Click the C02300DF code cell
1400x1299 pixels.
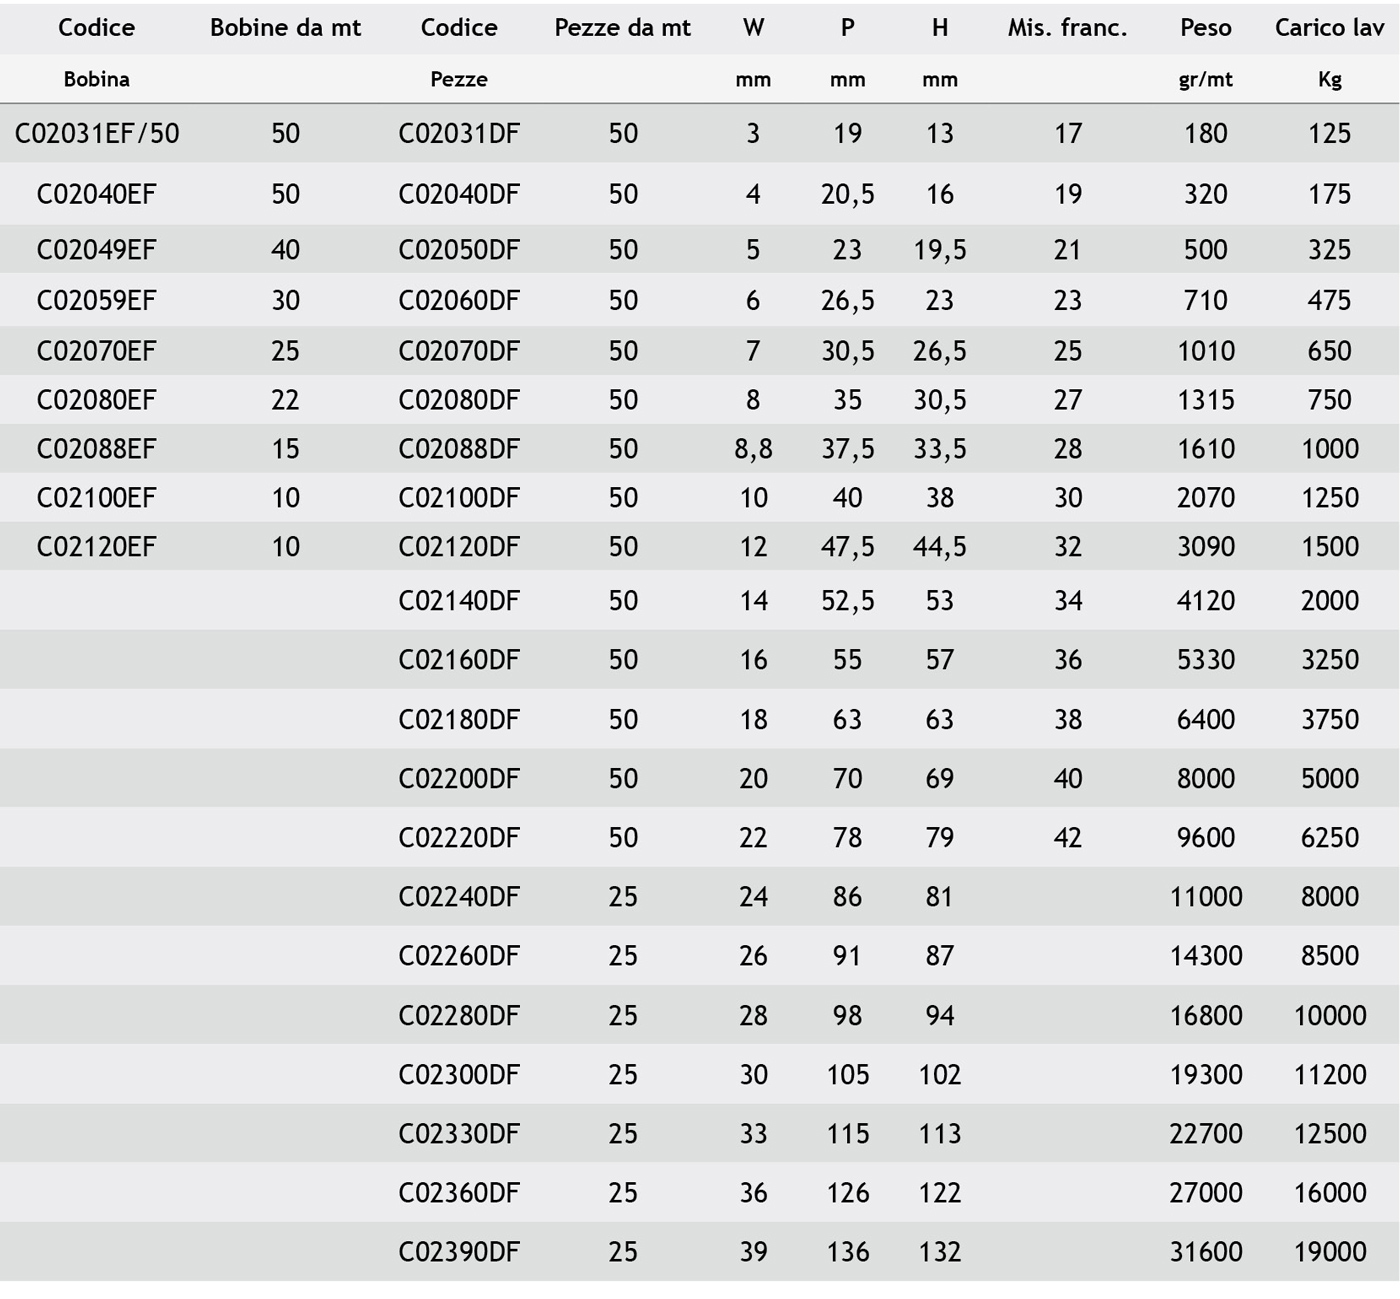pos(459,1075)
